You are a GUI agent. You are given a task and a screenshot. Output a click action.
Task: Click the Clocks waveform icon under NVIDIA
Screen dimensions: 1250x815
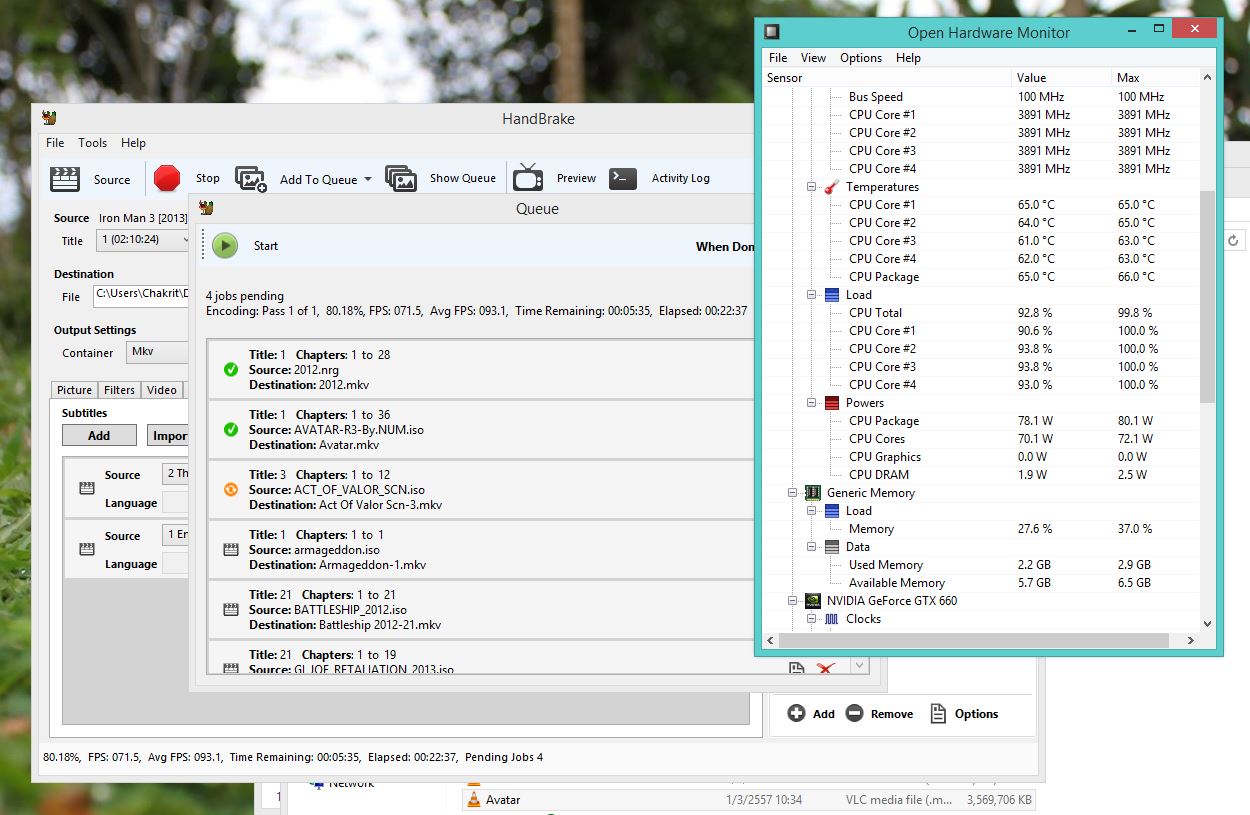tap(832, 619)
